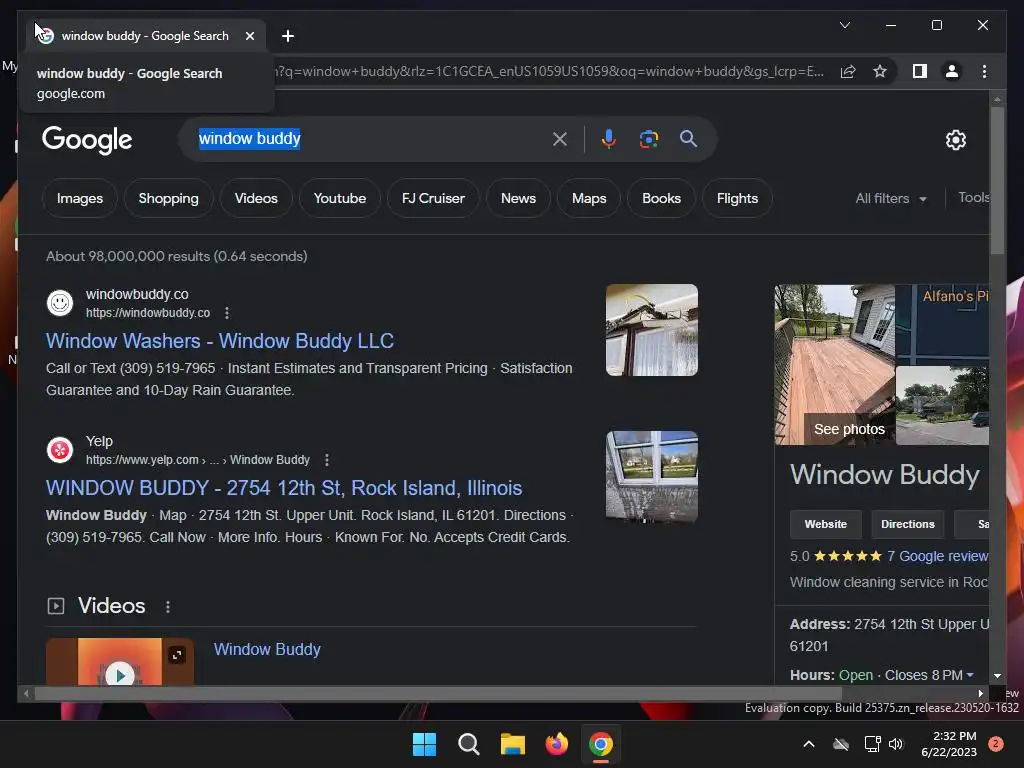Click the windowbuddy.co smiley favicon
Image resolution: width=1024 pixels, height=768 pixels.
click(x=59, y=303)
